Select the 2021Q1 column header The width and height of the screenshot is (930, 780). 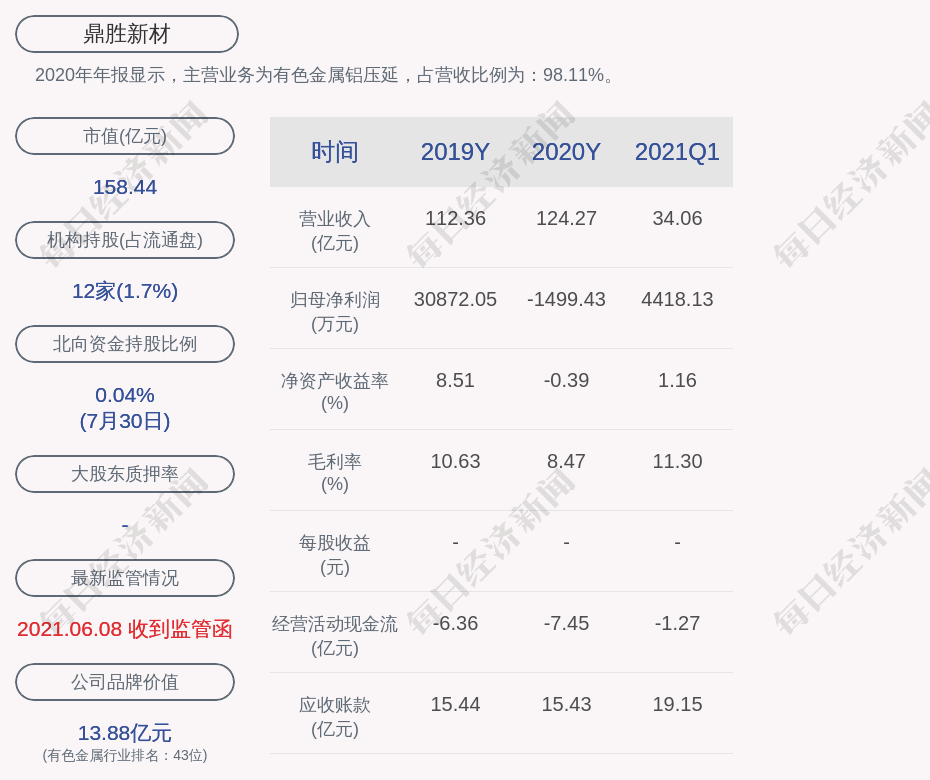pyautogui.click(x=677, y=152)
